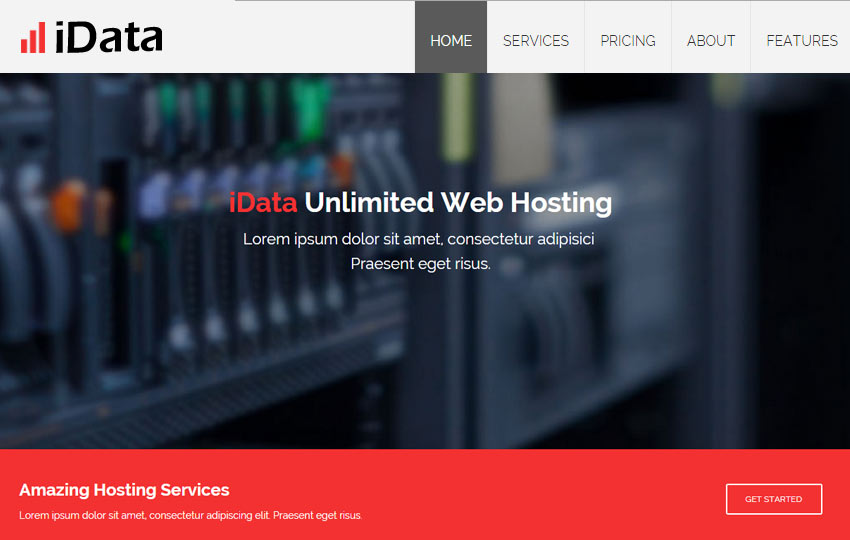Viewport: 850px width, 540px height.
Task: Click empty header space between logo and HOME
Action: [290, 40]
